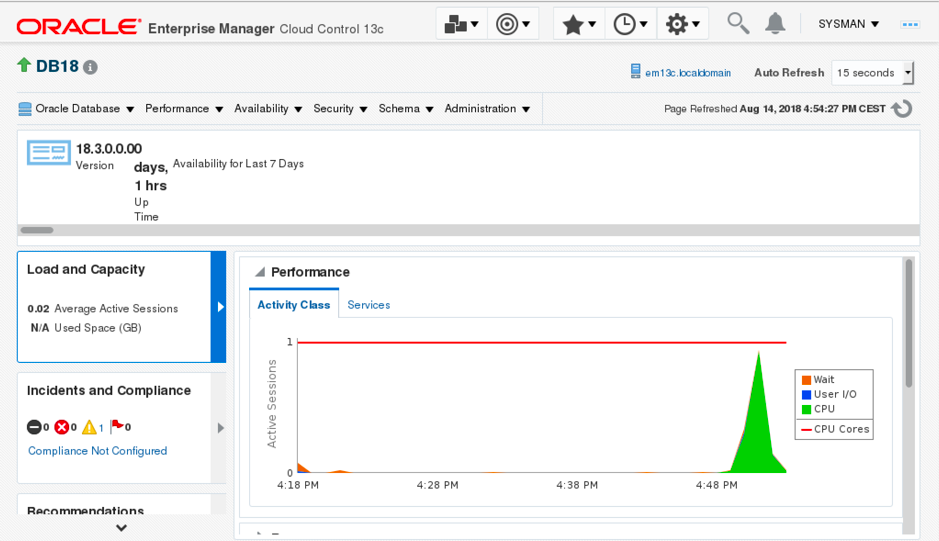939x541 pixels.
Task: Select the Activity Class tab
Action: (x=293, y=304)
